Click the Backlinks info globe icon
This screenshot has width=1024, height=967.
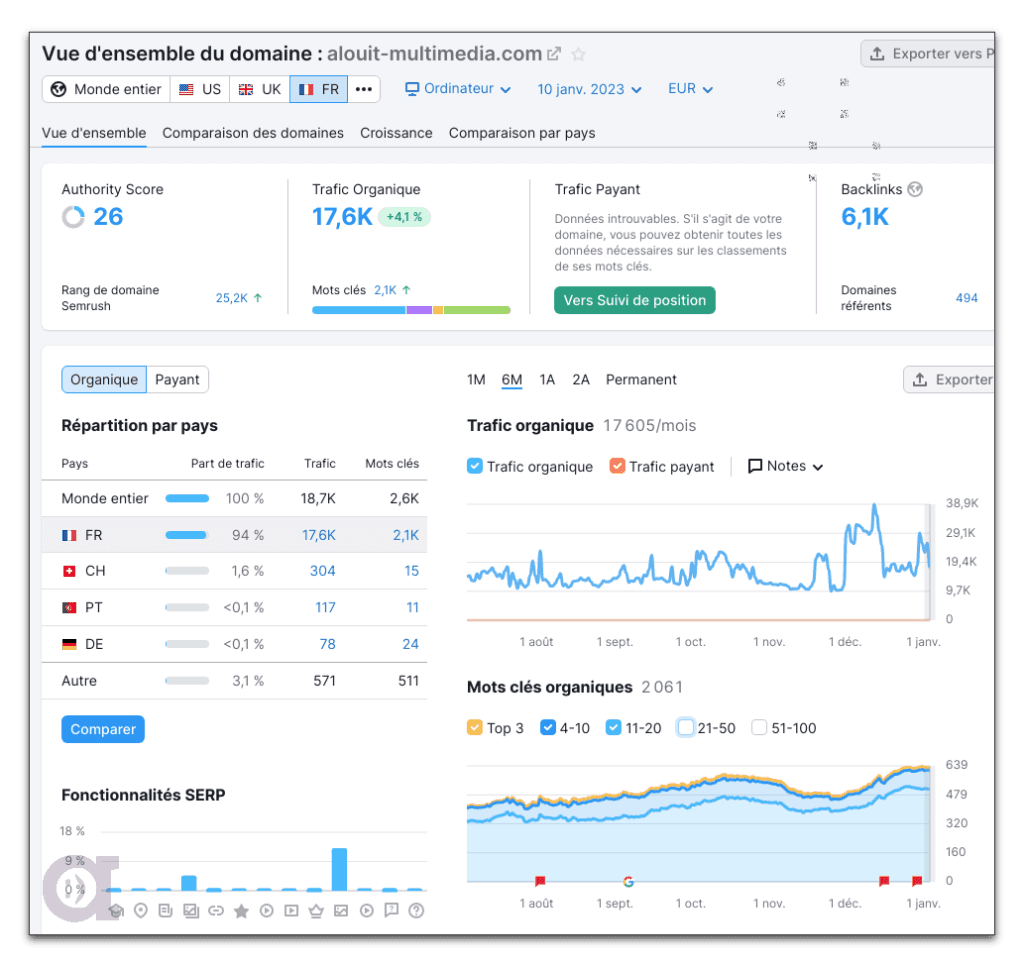pyautogui.click(x=915, y=189)
